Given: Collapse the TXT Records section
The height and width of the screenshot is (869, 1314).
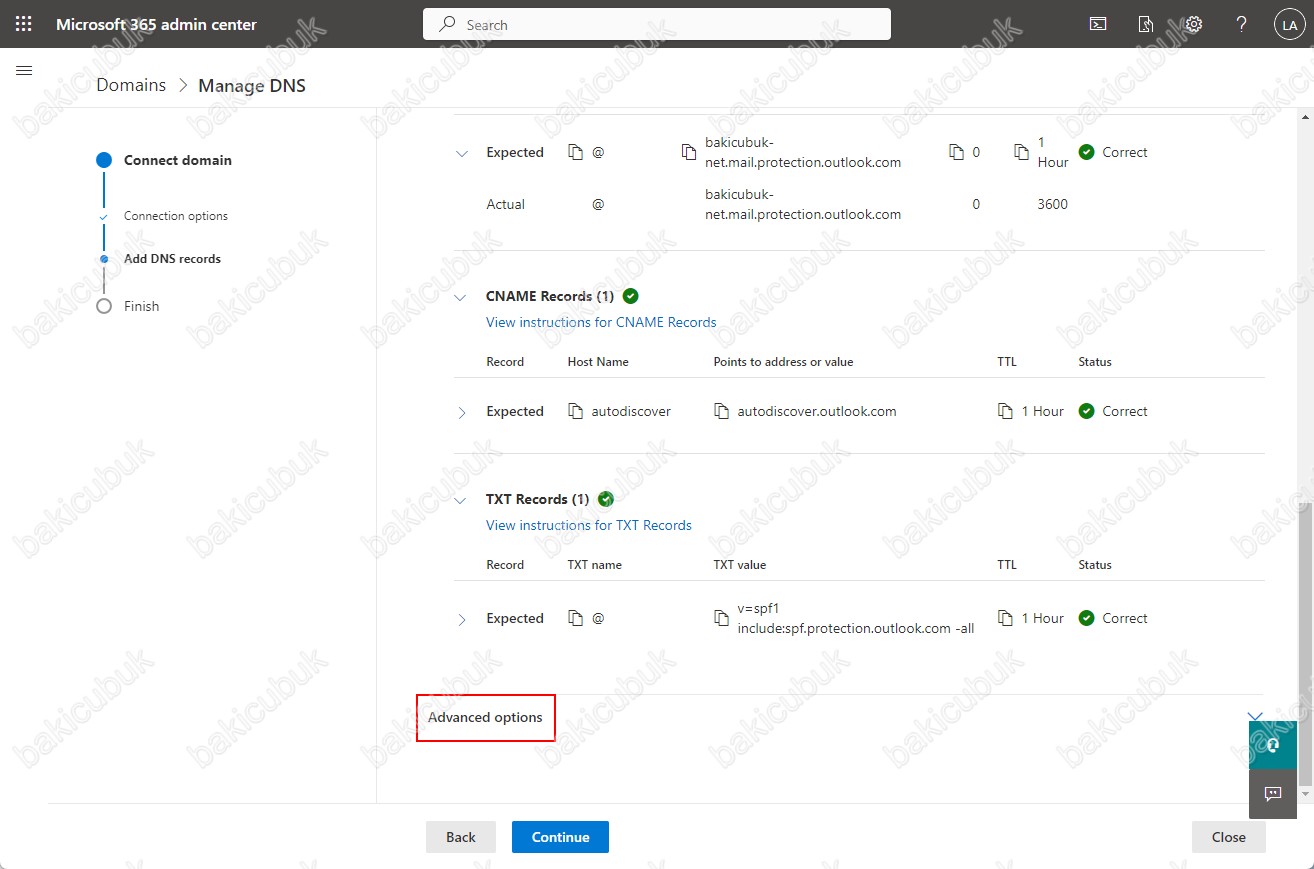Looking at the screenshot, I should 461,500.
